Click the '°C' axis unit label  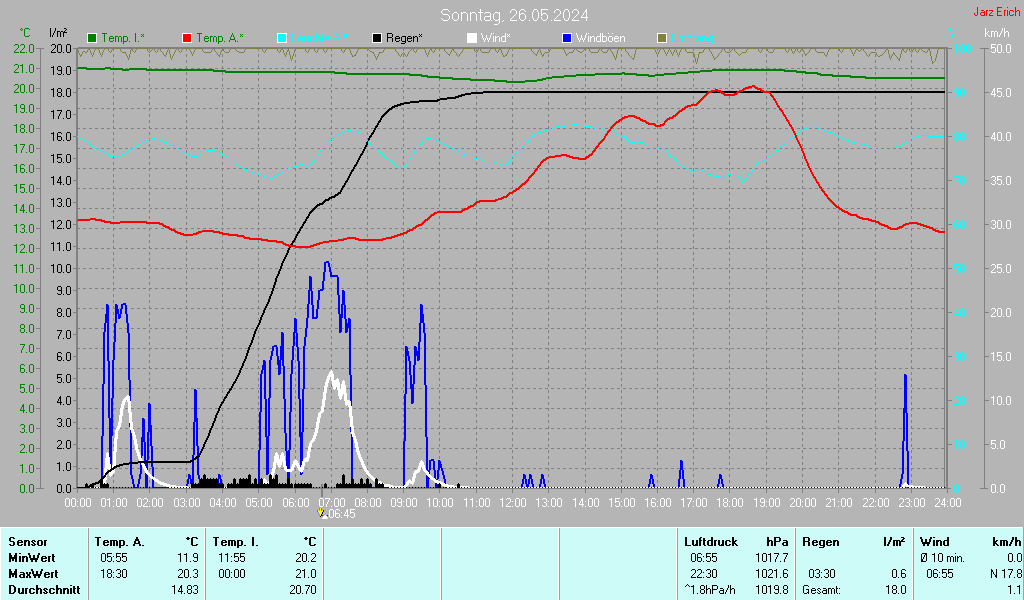tap(25, 33)
